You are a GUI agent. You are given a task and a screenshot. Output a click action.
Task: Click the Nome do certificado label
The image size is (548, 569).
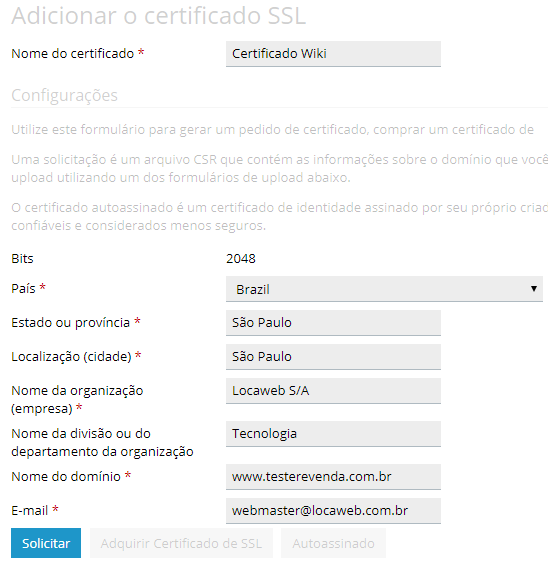coord(73,54)
